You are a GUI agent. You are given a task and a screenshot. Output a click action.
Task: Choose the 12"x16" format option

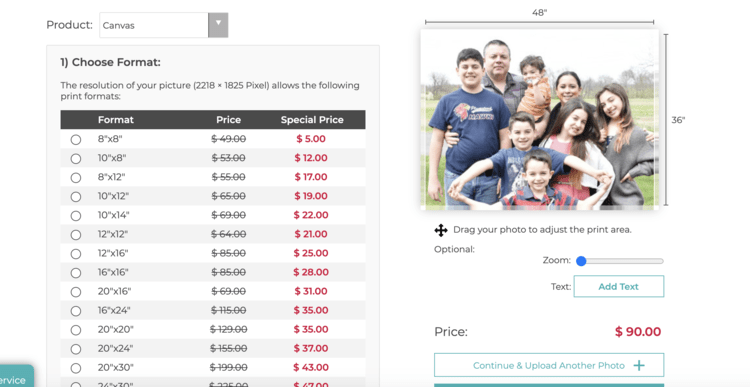[76, 254]
